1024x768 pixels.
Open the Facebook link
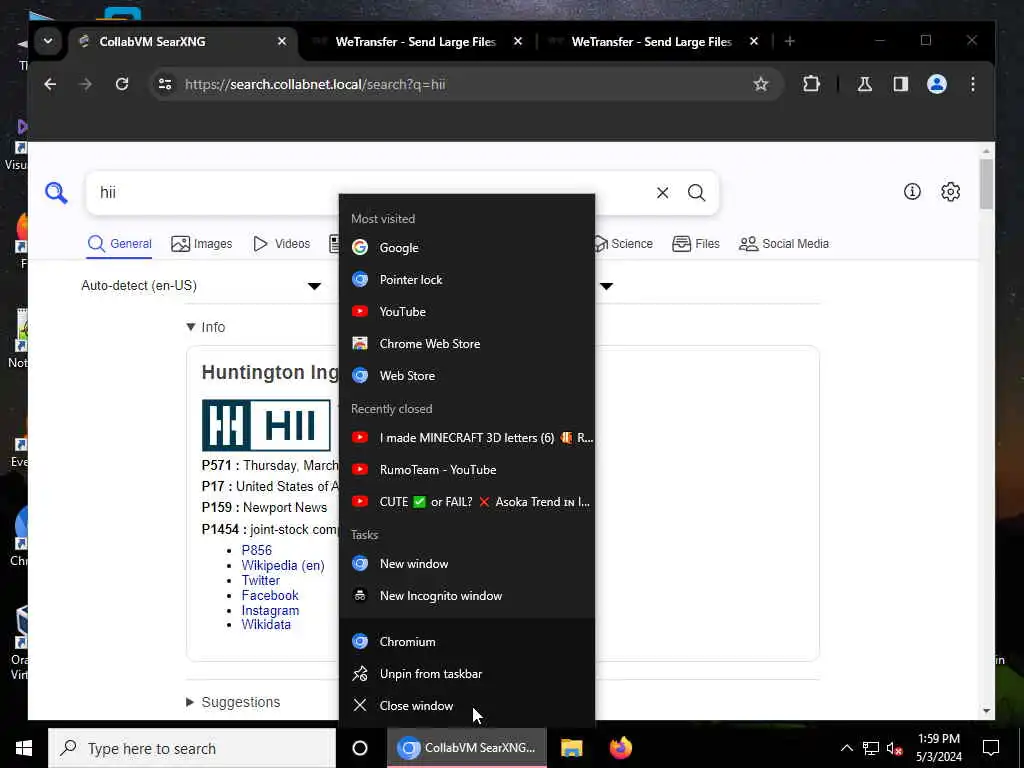point(270,595)
